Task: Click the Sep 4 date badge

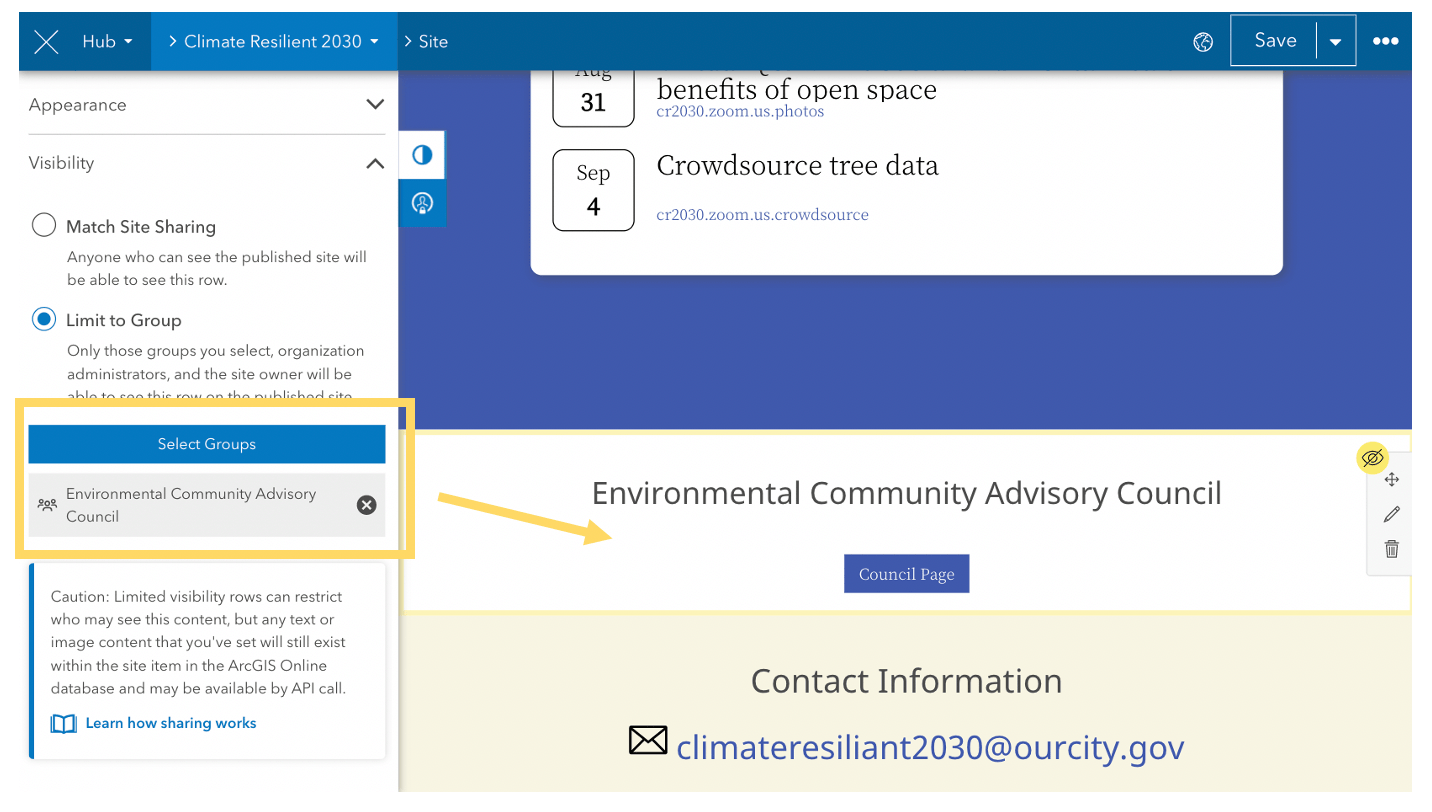Action: 593,190
